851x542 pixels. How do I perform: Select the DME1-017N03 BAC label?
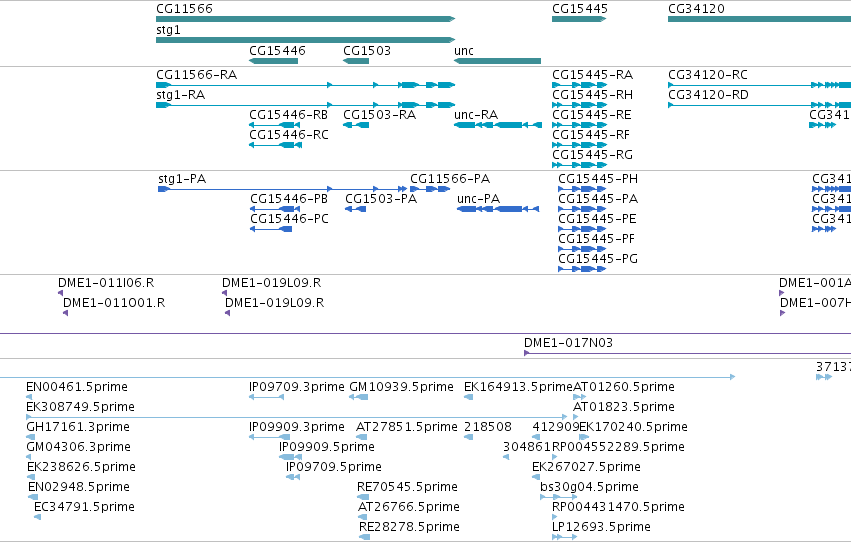pyautogui.click(x=568, y=343)
